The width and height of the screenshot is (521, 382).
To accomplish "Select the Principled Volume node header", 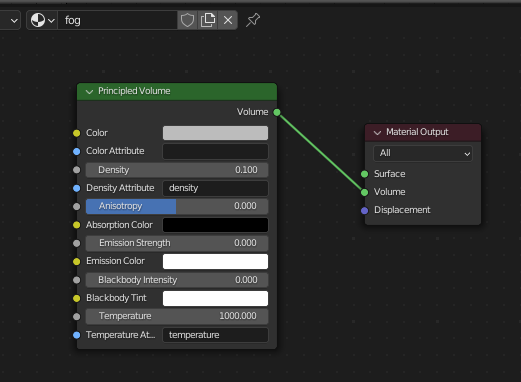I will click(177, 92).
